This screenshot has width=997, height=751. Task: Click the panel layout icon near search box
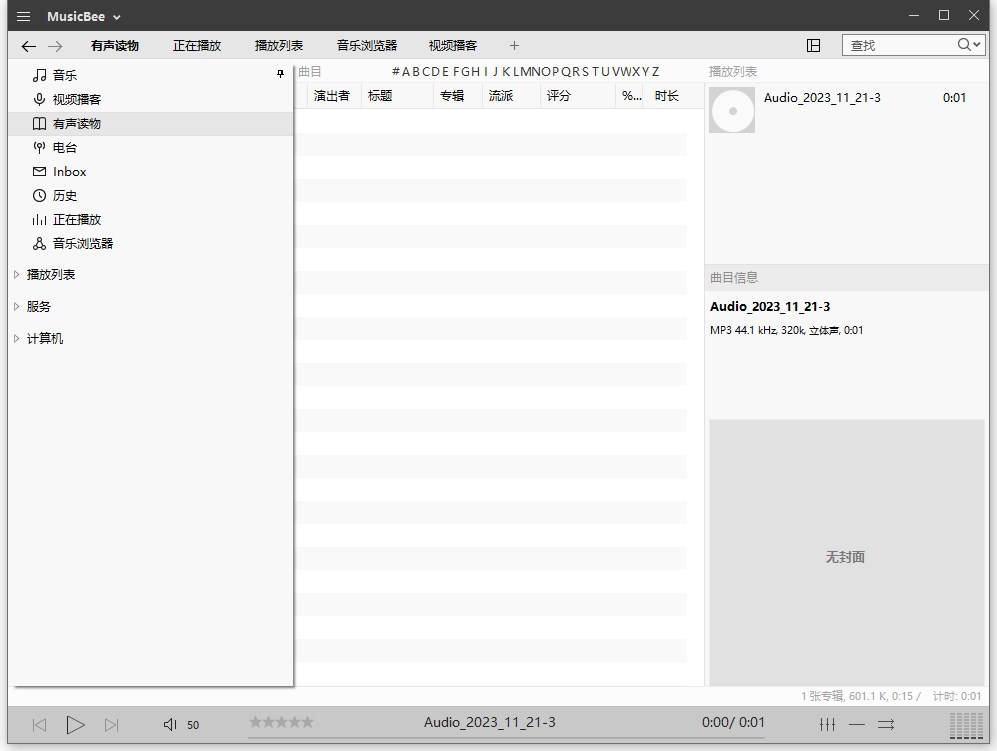click(x=815, y=45)
